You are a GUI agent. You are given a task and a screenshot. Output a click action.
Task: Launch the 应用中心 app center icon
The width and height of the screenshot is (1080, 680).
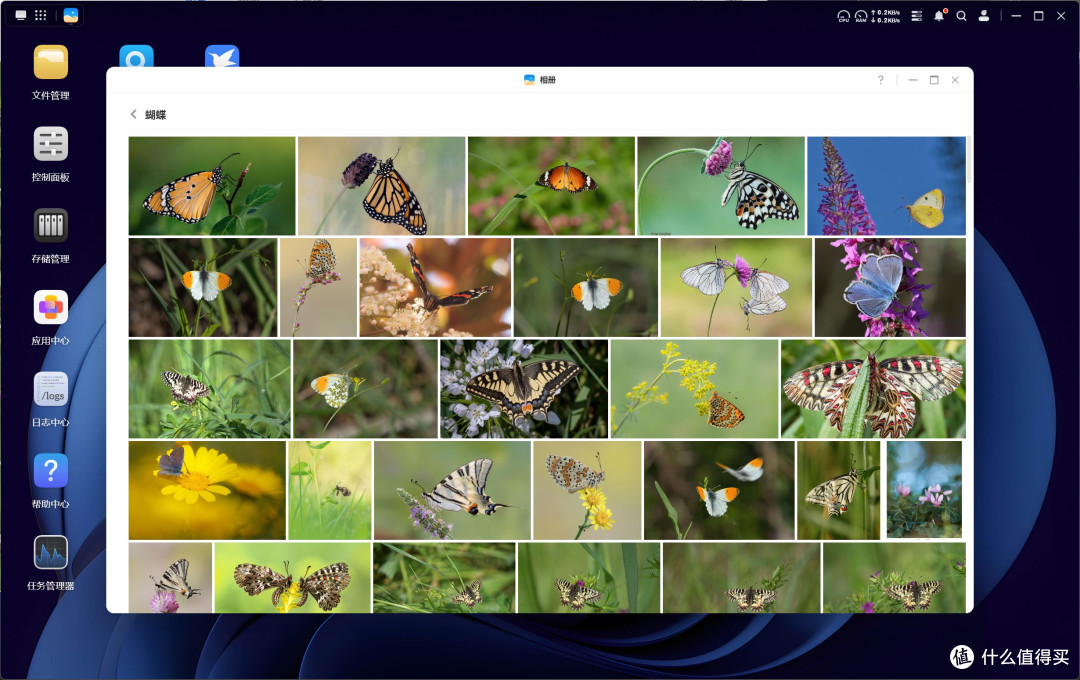click(50, 307)
